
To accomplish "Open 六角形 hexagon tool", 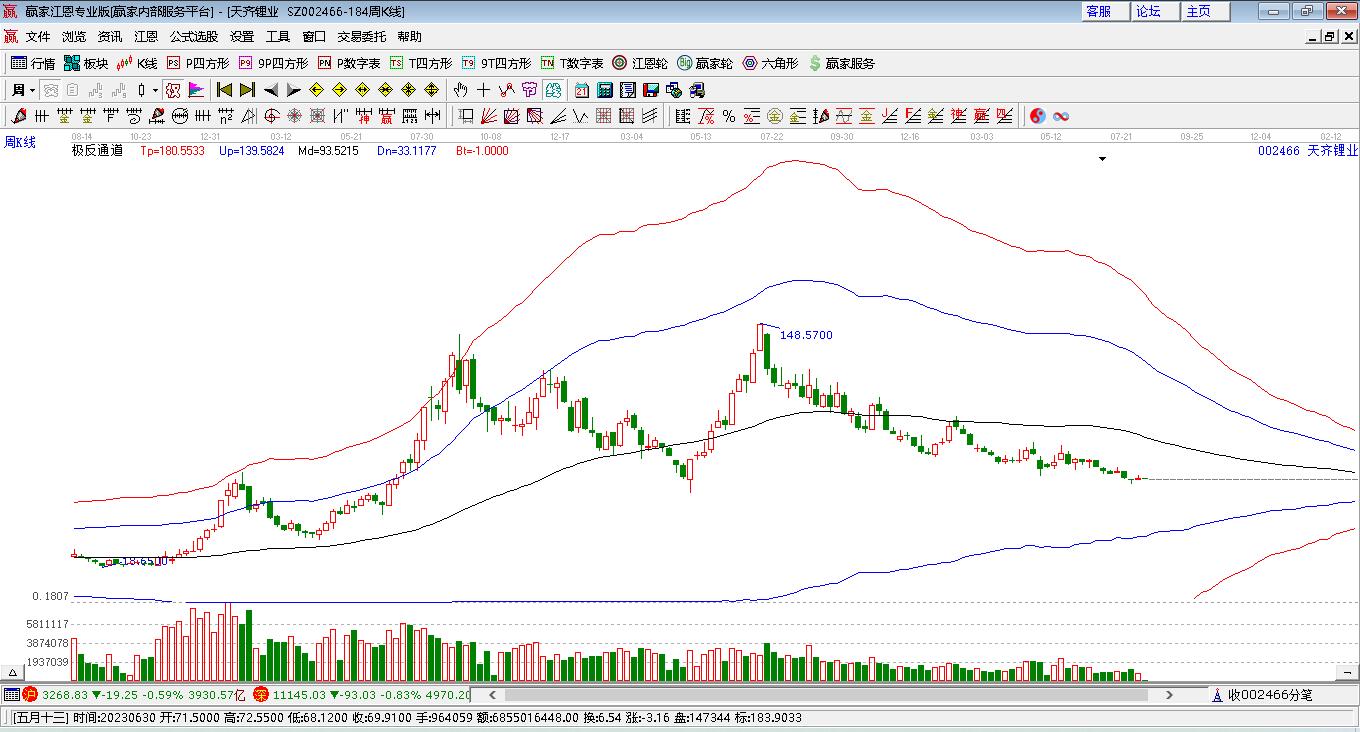I will [x=770, y=63].
